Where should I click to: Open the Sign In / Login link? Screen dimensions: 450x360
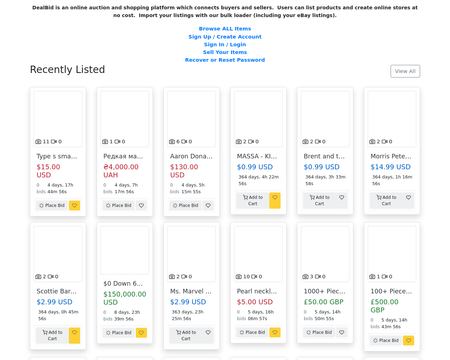225,44
